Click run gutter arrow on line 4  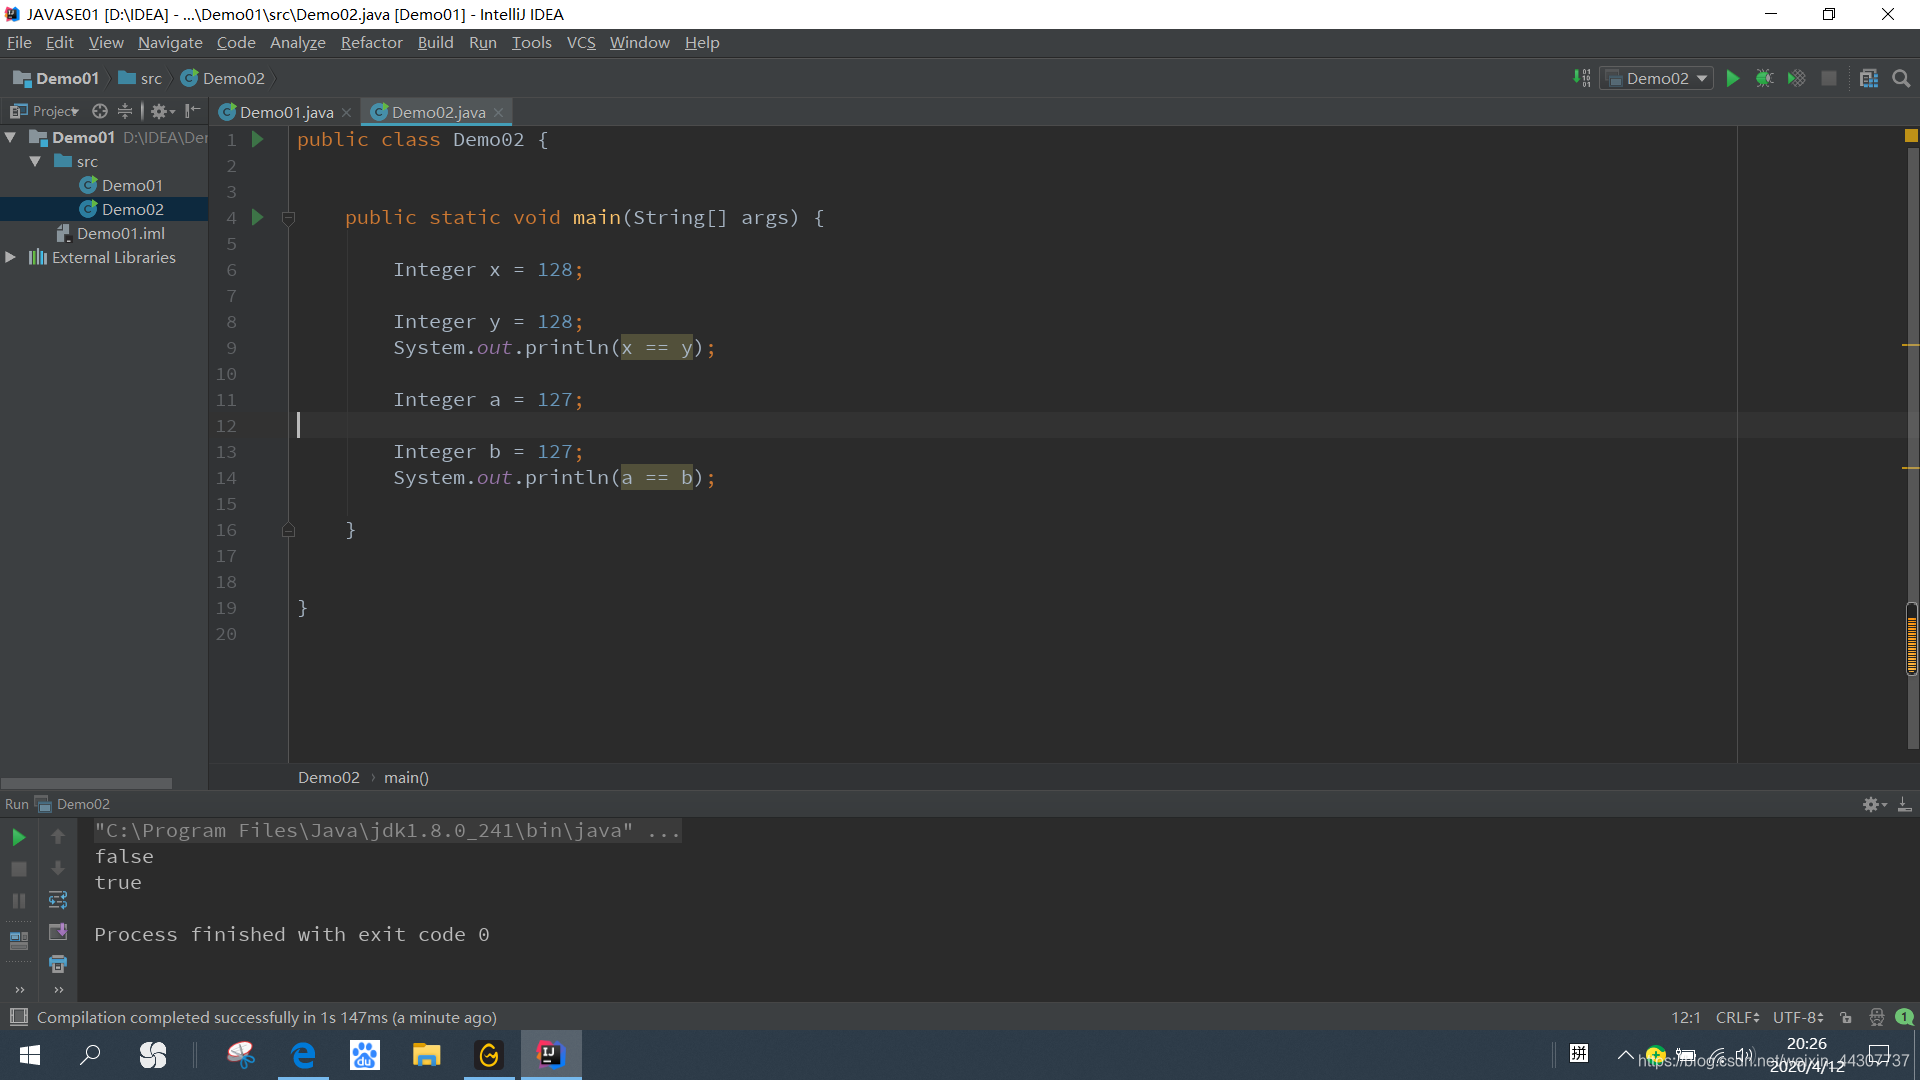point(257,217)
